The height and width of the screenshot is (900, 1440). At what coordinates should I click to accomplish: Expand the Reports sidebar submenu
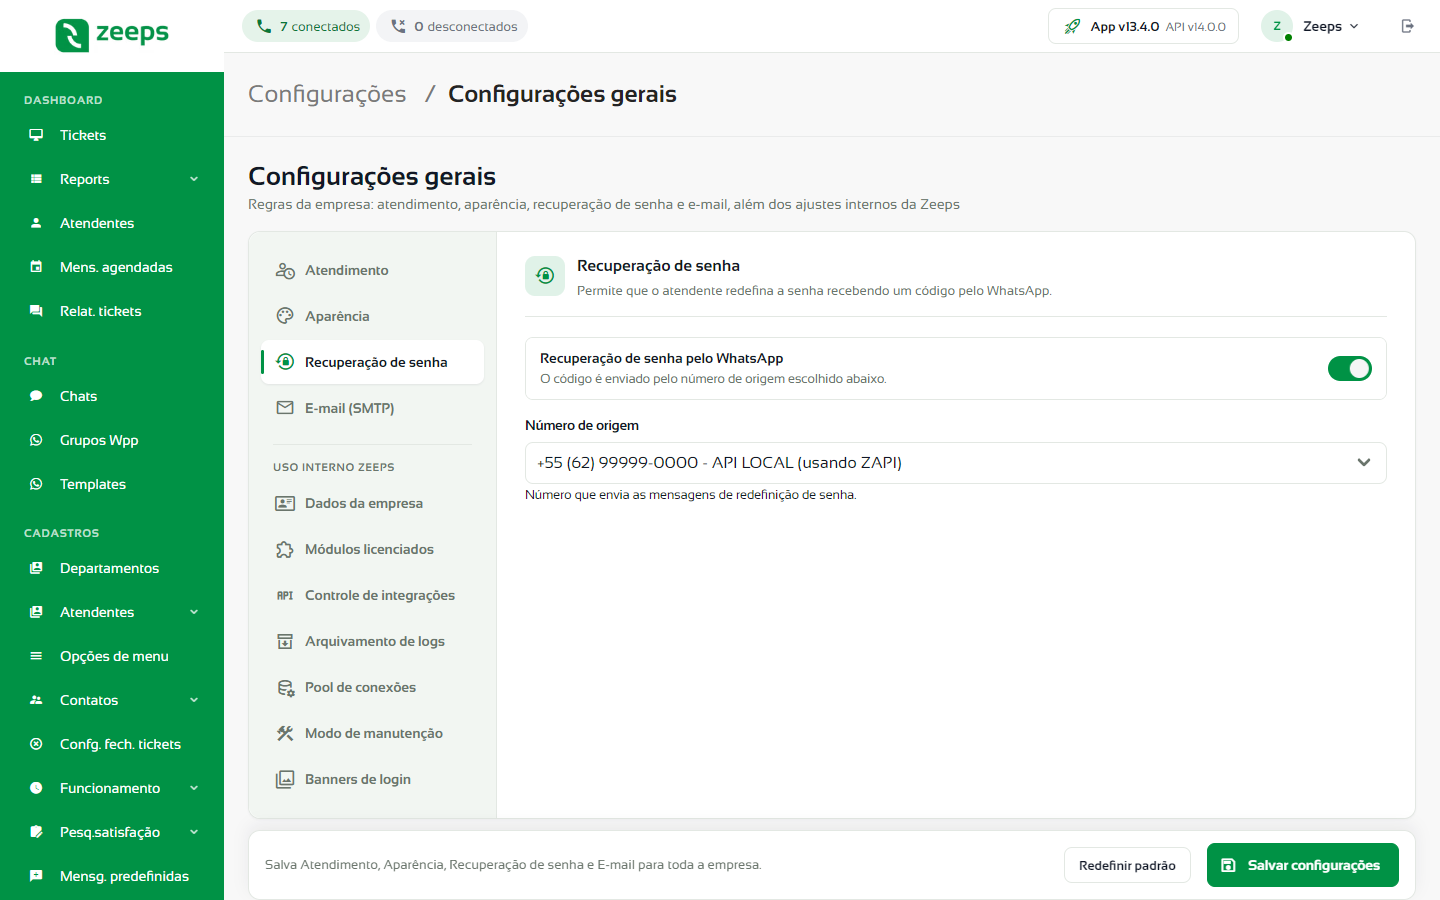pyautogui.click(x=194, y=179)
